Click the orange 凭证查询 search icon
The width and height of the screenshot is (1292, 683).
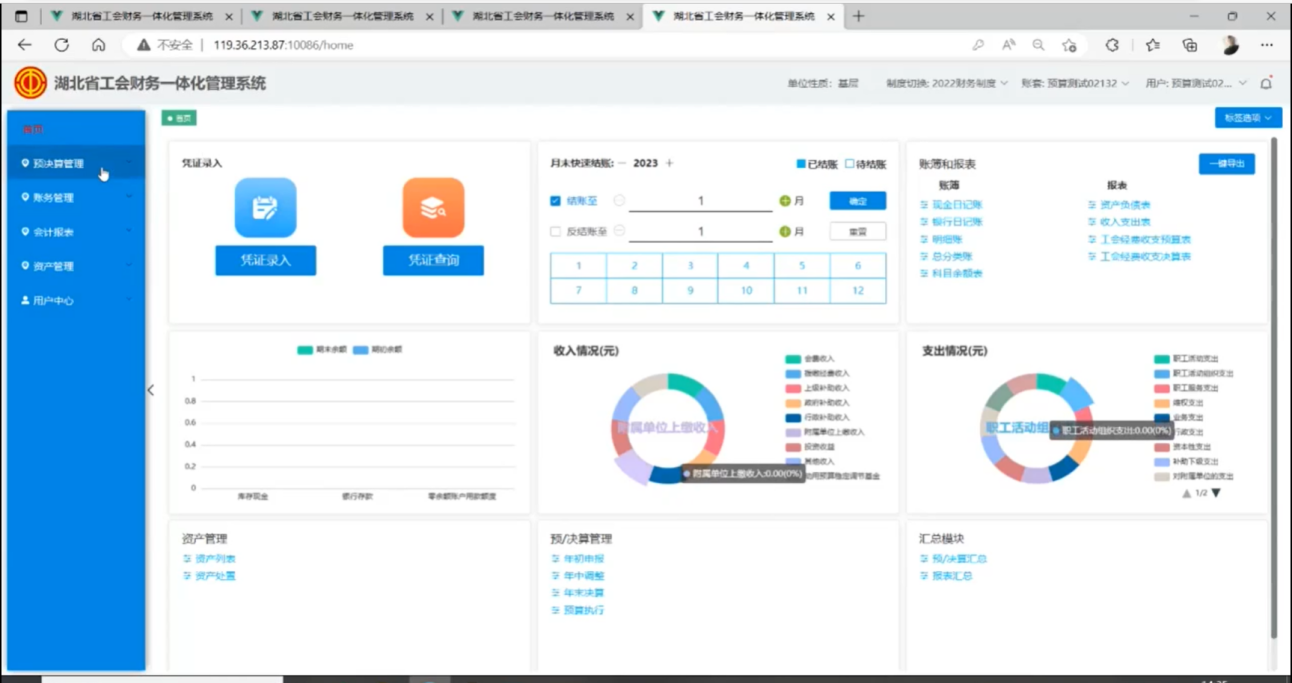tap(433, 208)
